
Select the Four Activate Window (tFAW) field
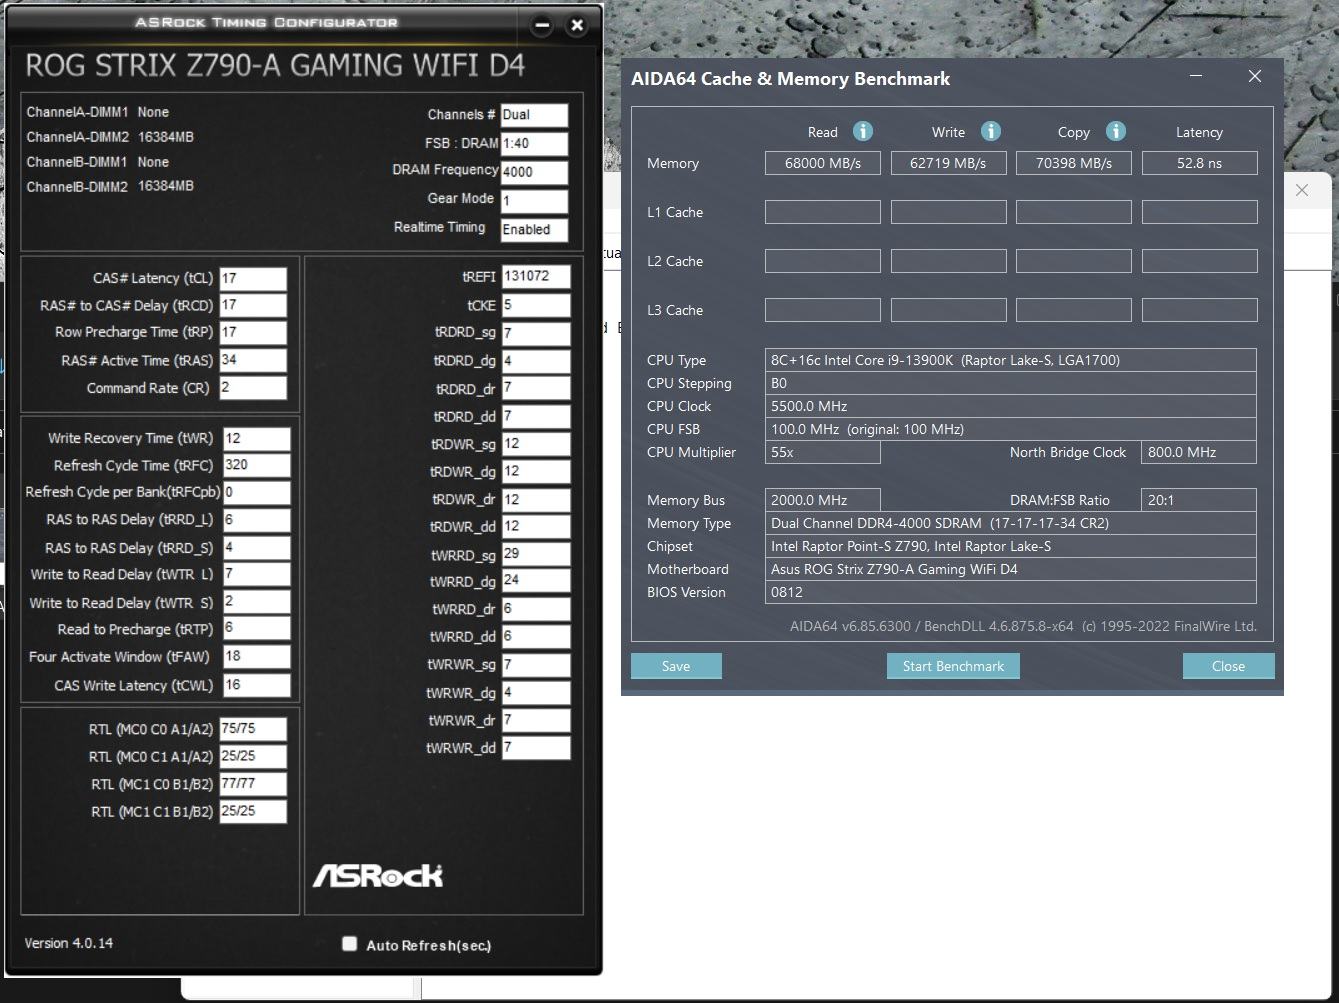(x=256, y=657)
